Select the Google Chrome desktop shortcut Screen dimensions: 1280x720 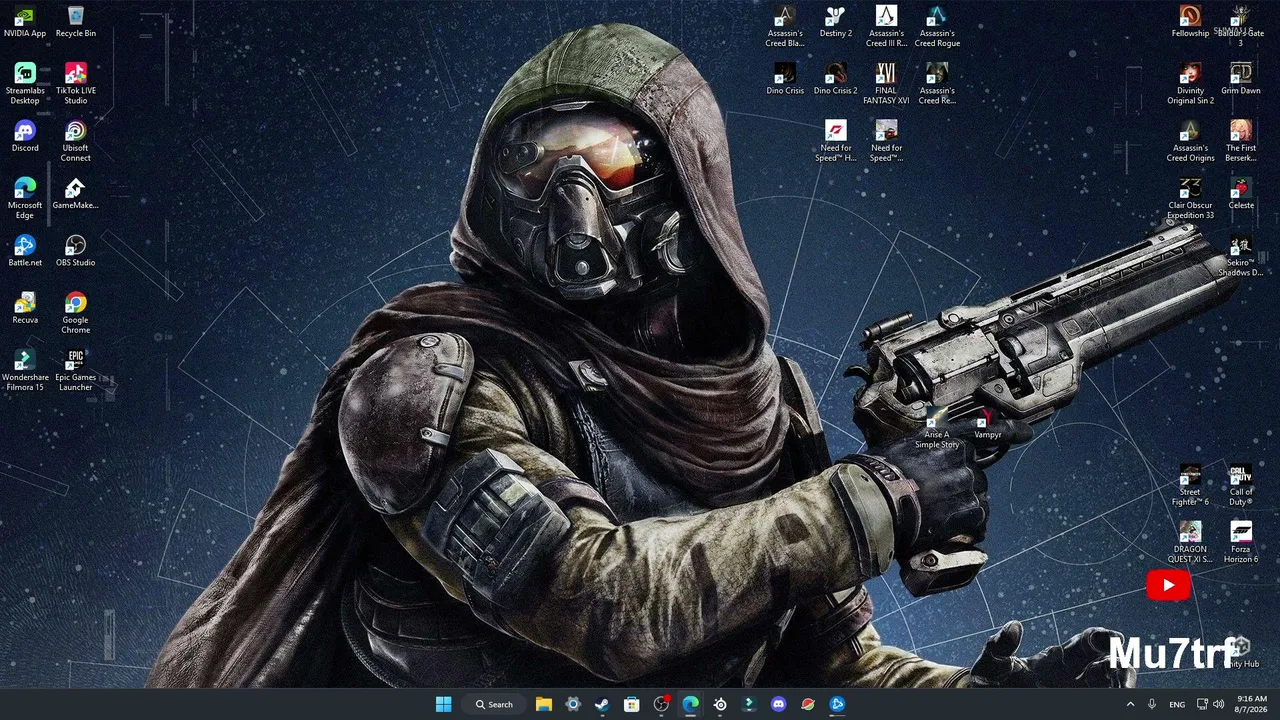pos(76,313)
